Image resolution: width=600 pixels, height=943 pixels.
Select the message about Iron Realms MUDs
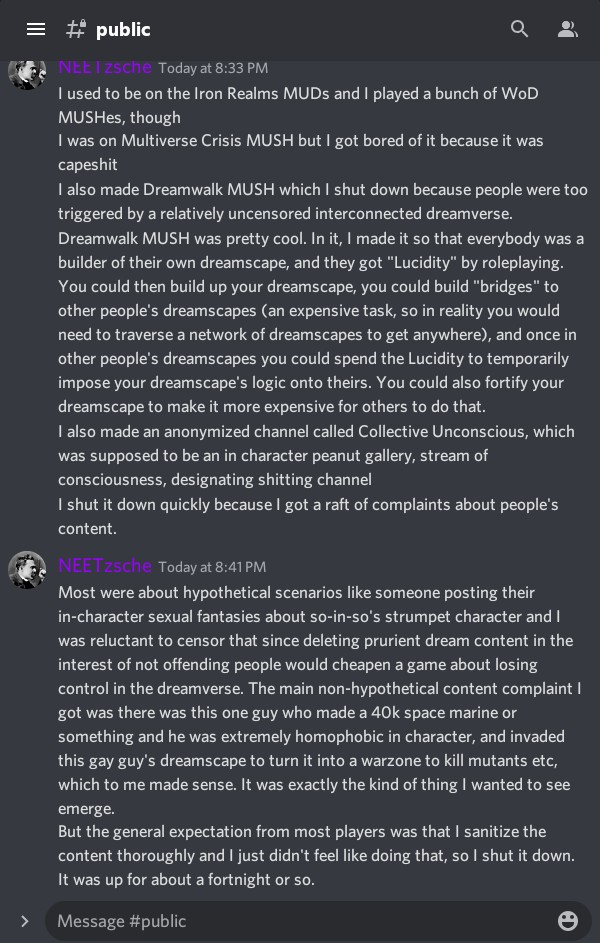(x=298, y=105)
